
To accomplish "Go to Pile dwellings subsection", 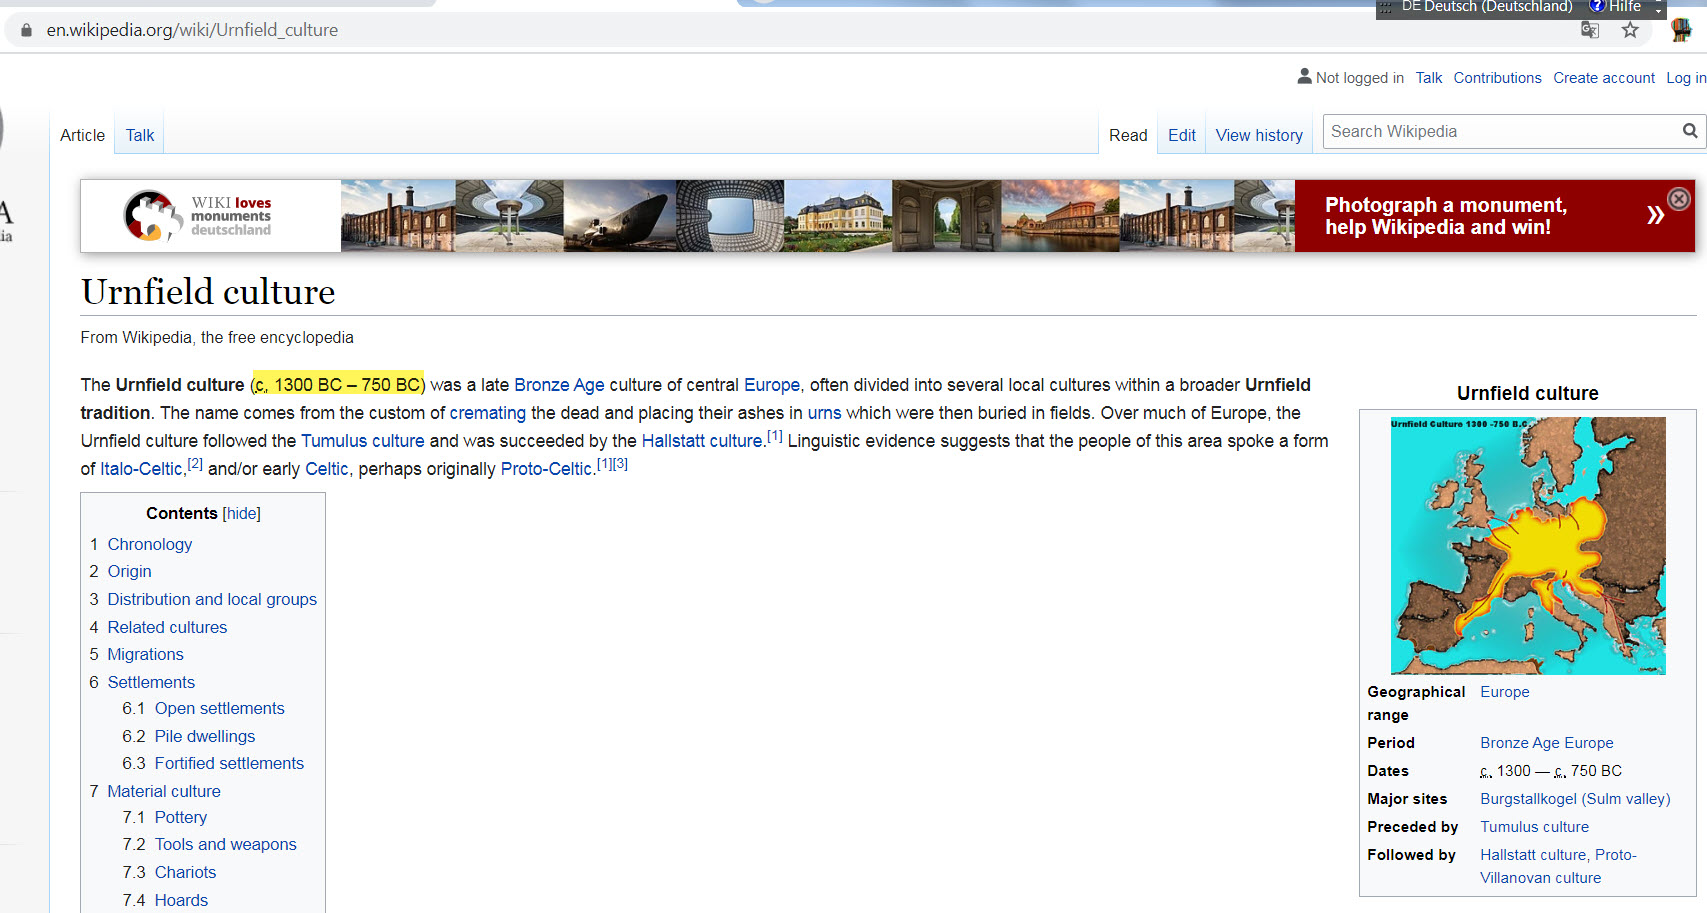I will tap(205, 736).
